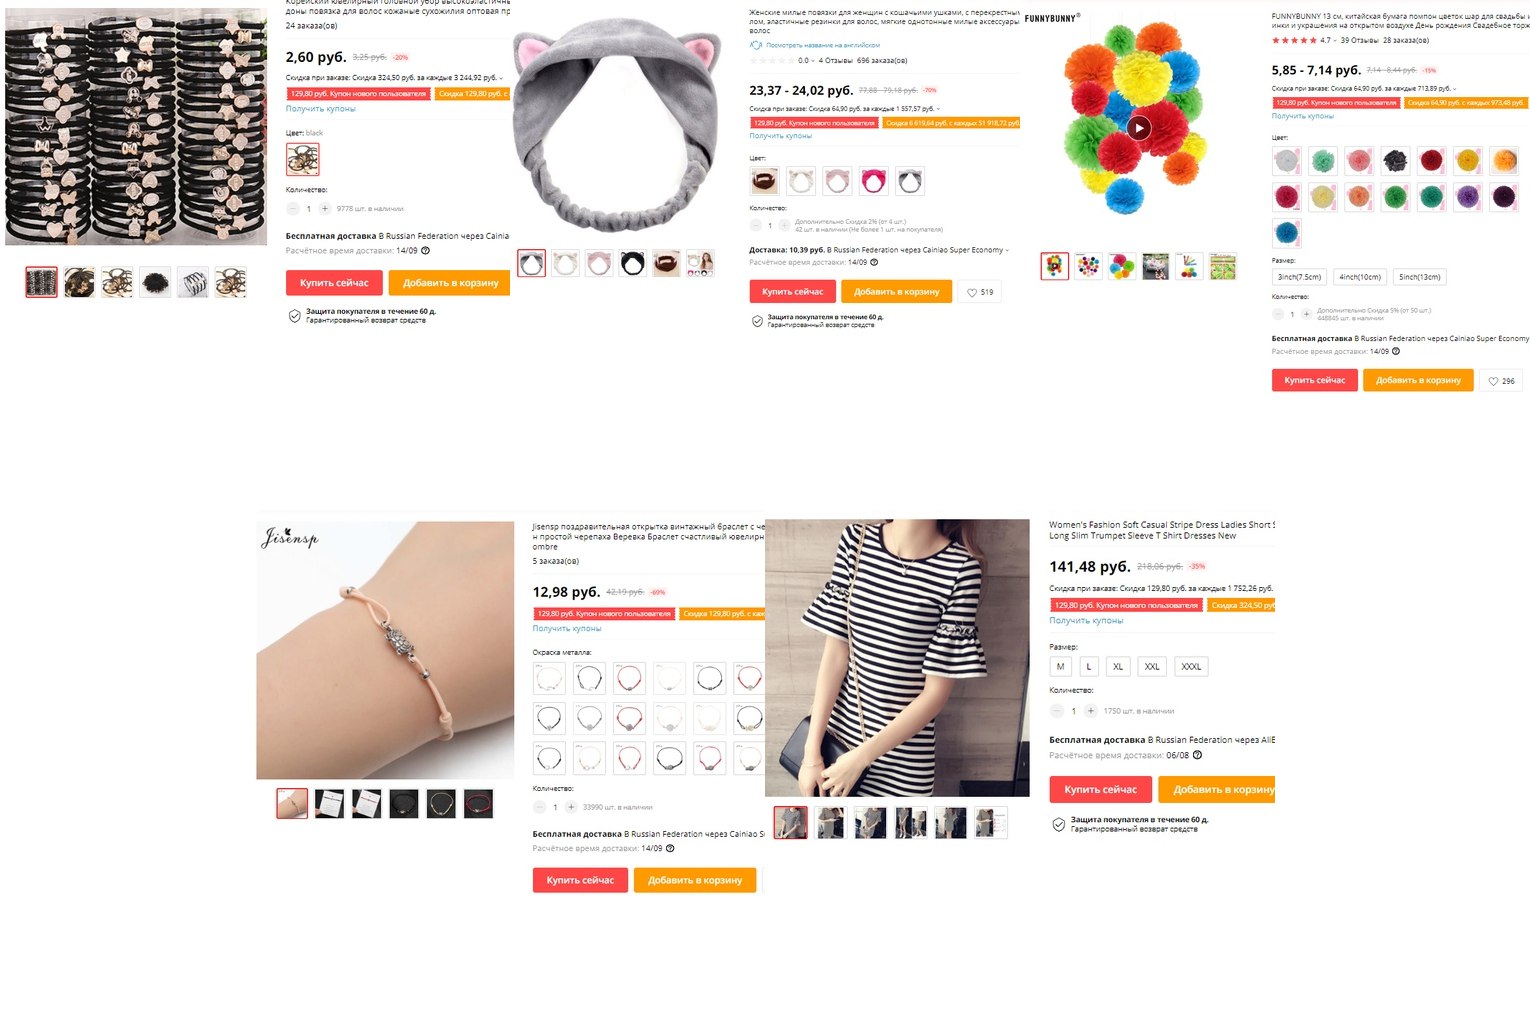
Task: Increase quantity for striped dress
Action: [1090, 711]
